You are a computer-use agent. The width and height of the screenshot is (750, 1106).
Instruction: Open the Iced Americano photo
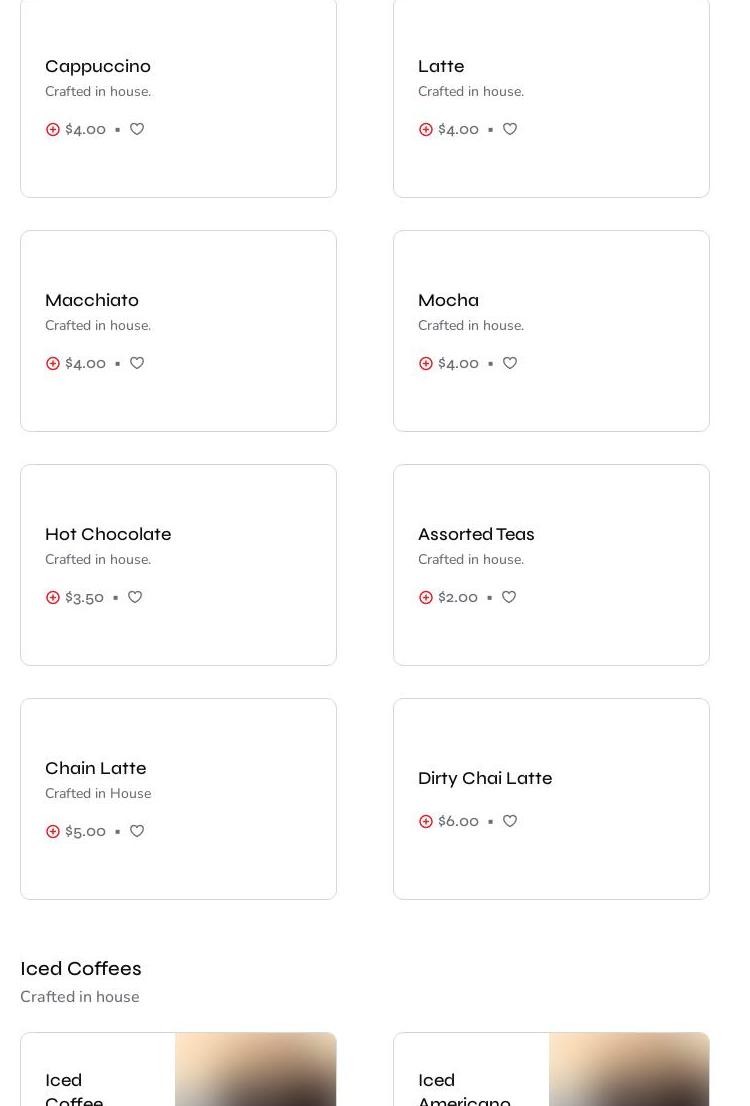pos(628,1070)
